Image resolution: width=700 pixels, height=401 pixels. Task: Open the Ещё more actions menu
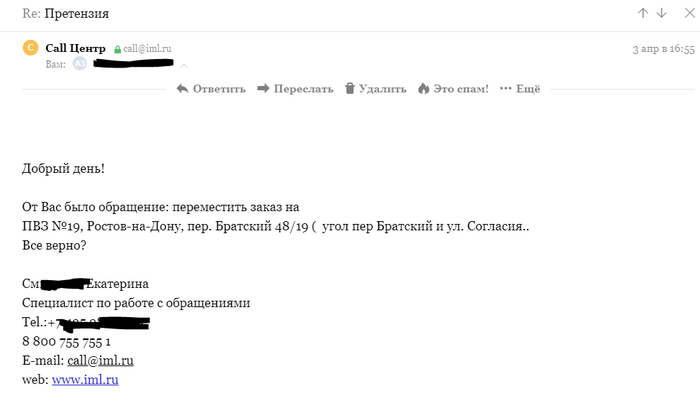(x=520, y=89)
